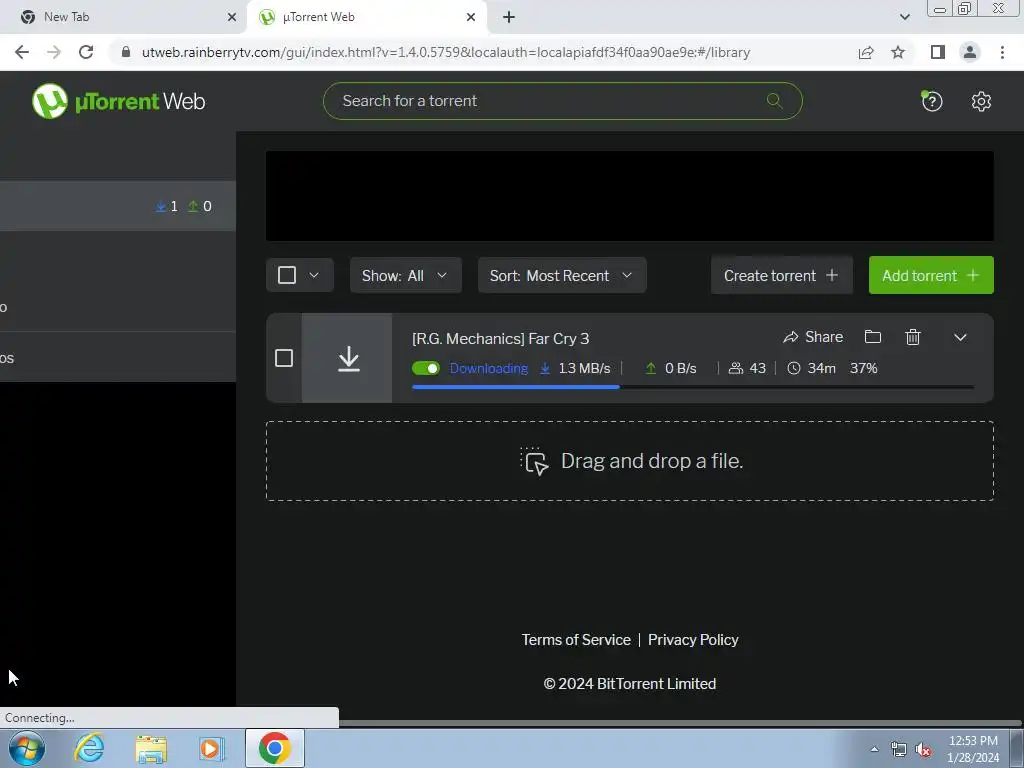
Task: Click the Drag and drop a file area
Action: point(630,461)
